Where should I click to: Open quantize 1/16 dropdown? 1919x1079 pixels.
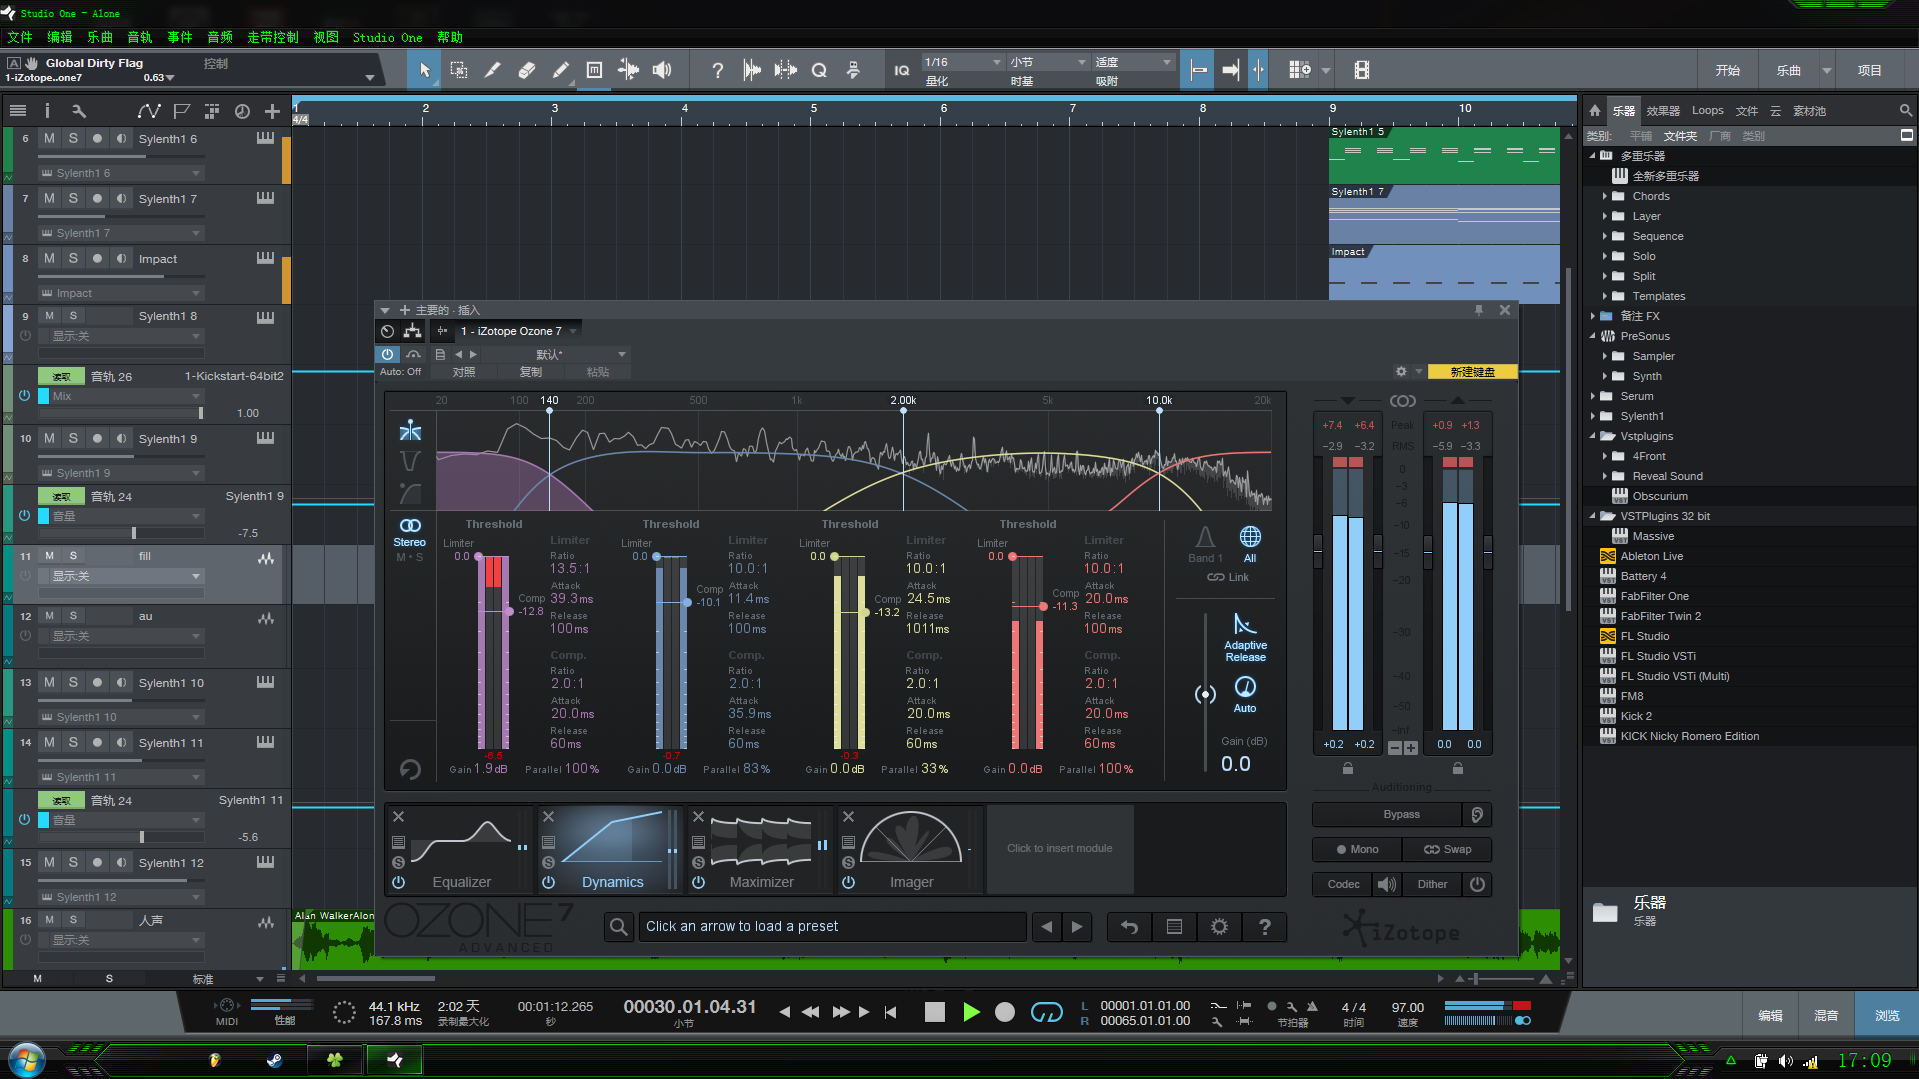962,62
